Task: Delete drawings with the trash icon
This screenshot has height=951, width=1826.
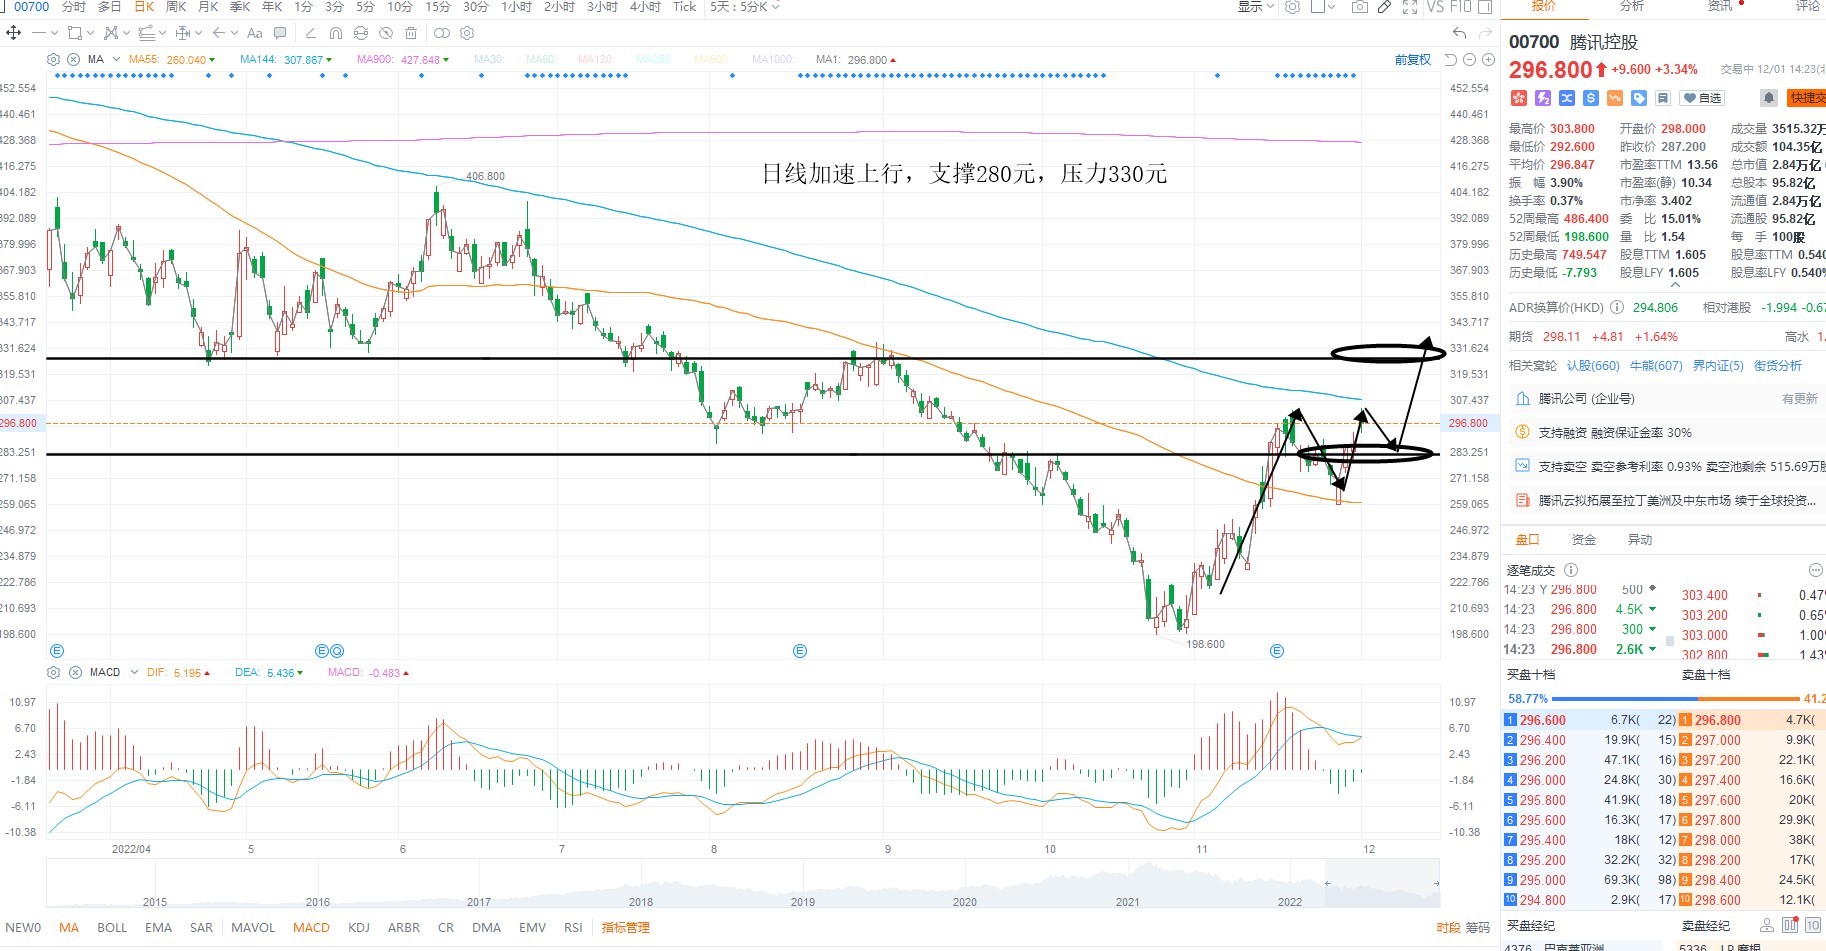Action: (x=411, y=33)
